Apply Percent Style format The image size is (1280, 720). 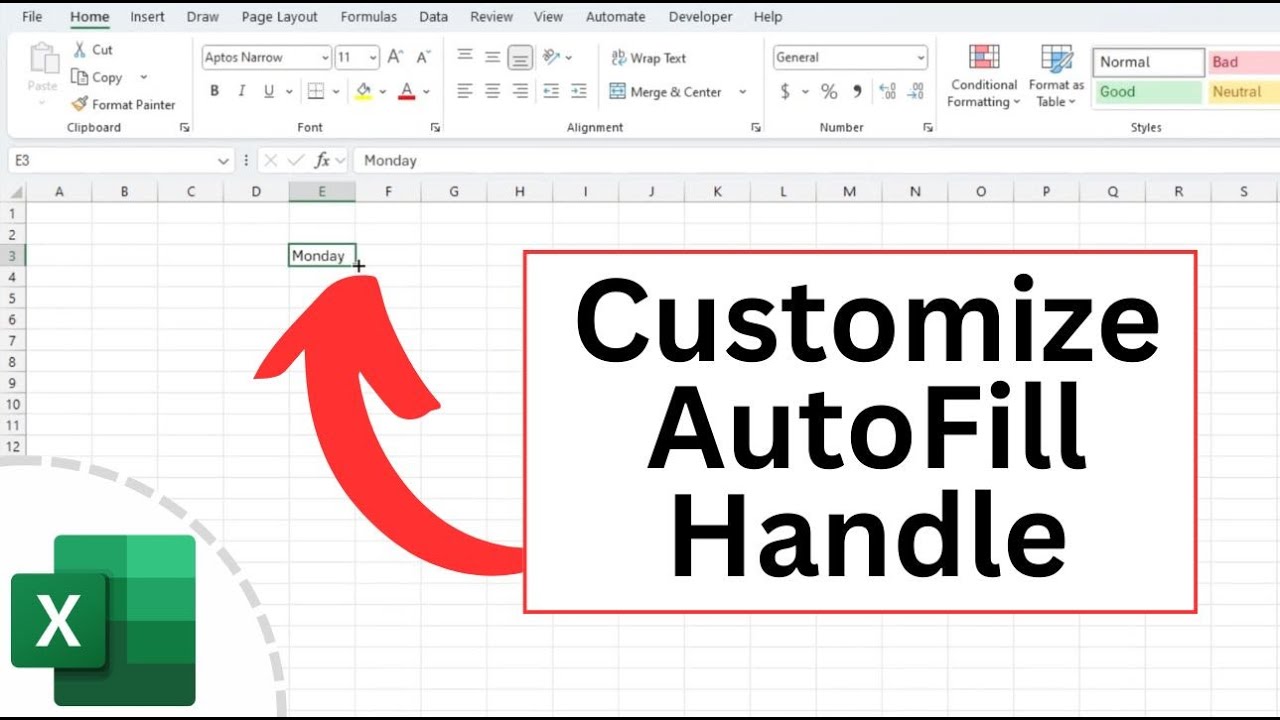[x=829, y=91]
